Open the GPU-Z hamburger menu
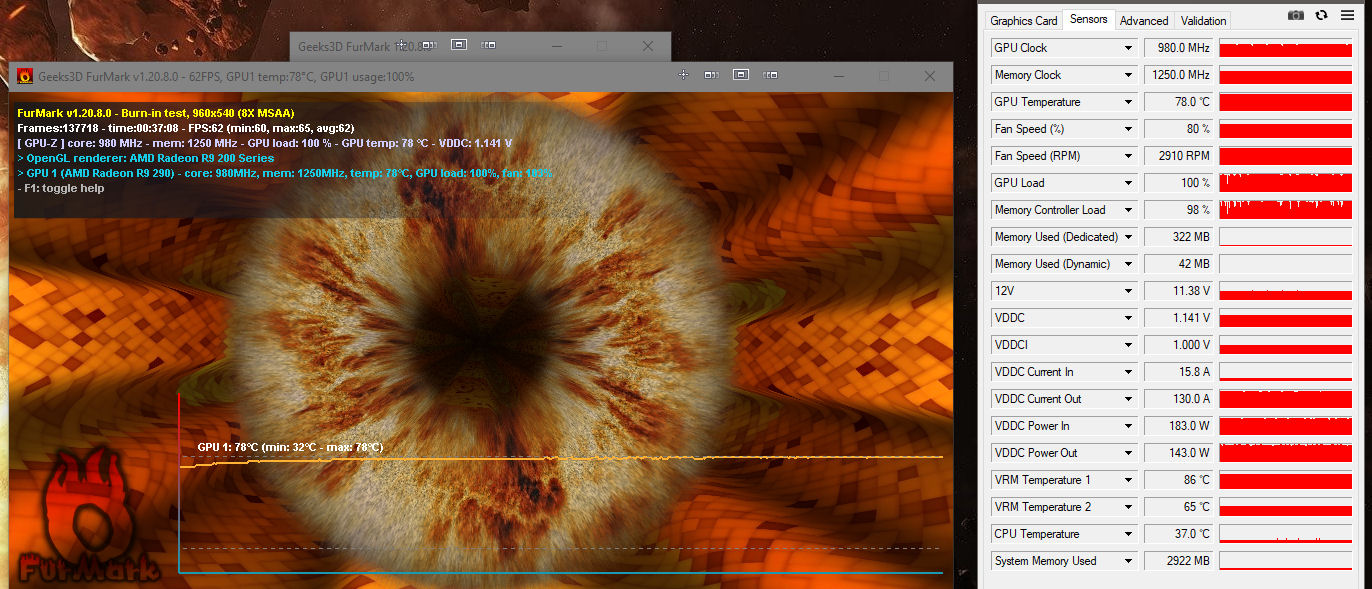1372x589 pixels. 1347,15
